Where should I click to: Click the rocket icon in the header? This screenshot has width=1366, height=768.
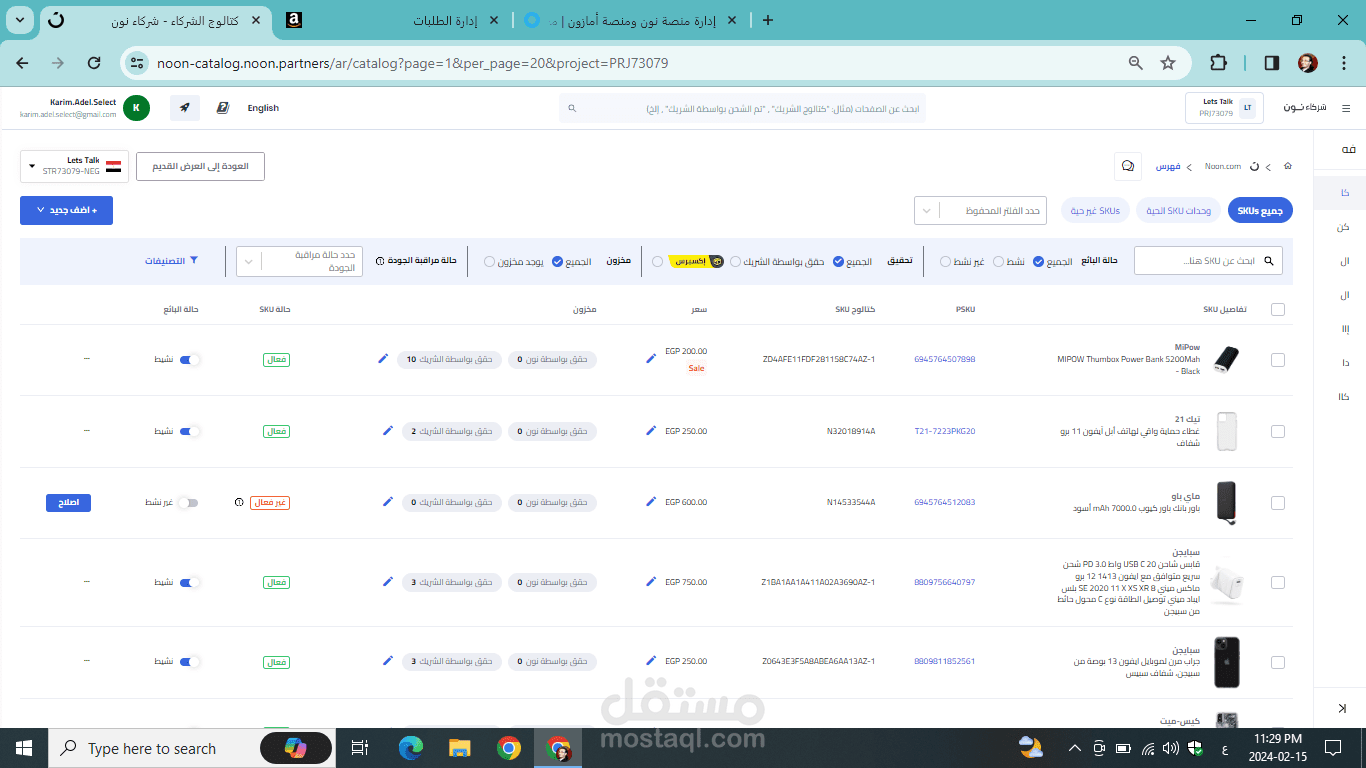[x=185, y=108]
